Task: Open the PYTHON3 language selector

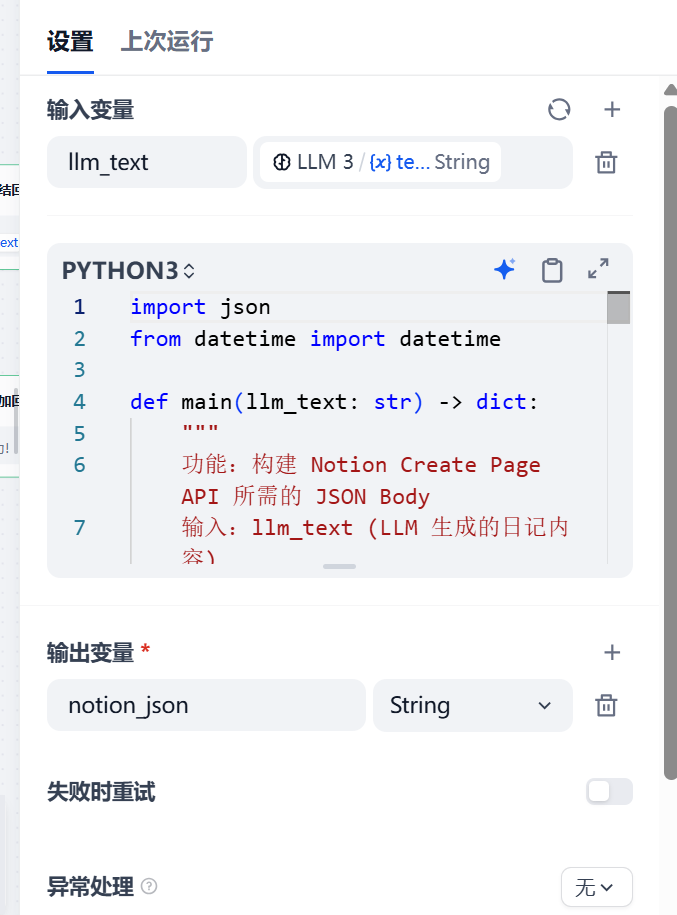Action: click(128, 271)
